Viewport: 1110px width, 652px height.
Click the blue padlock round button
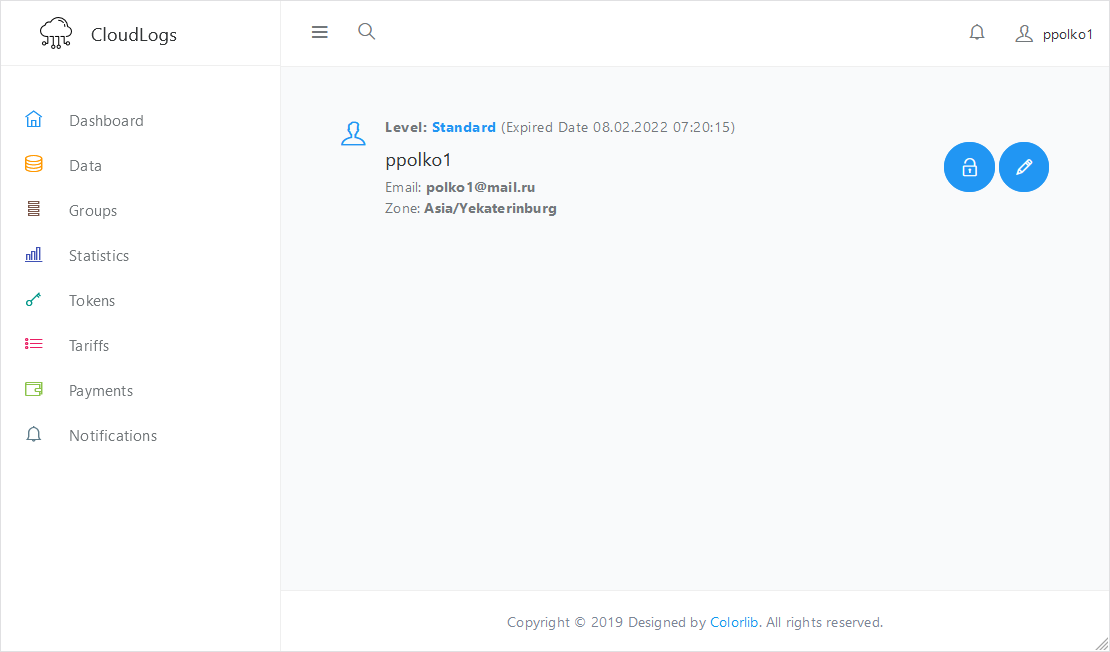969,167
